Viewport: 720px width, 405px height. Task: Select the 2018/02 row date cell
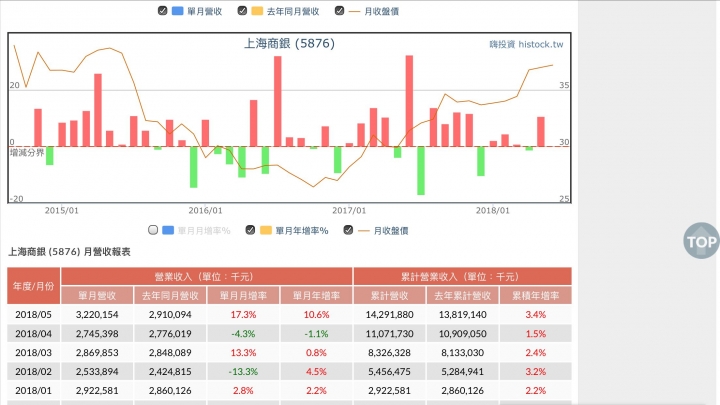33,371
